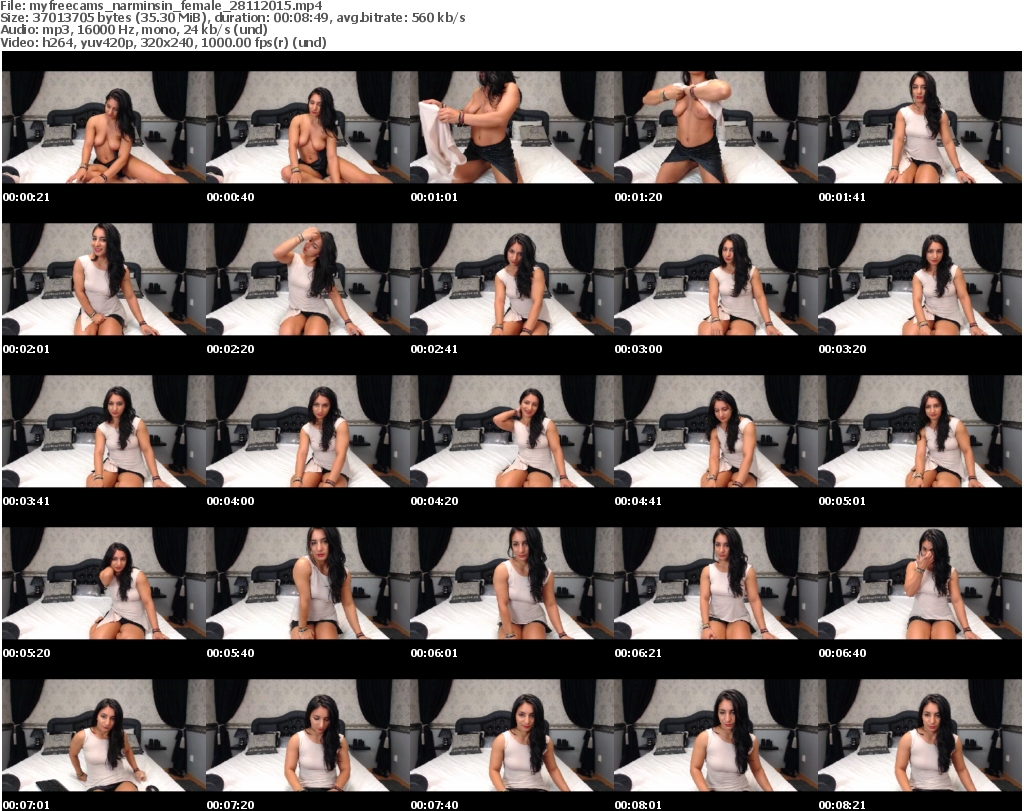The height and width of the screenshot is (811, 1024).
Task: Choose the frame above timestamp 00:04:00
Action: [x=308, y=432]
